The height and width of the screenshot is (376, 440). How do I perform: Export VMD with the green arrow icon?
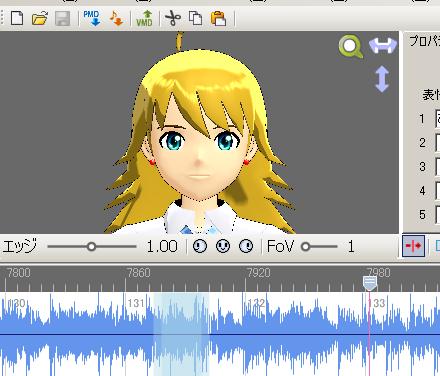(x=144, y=18)
